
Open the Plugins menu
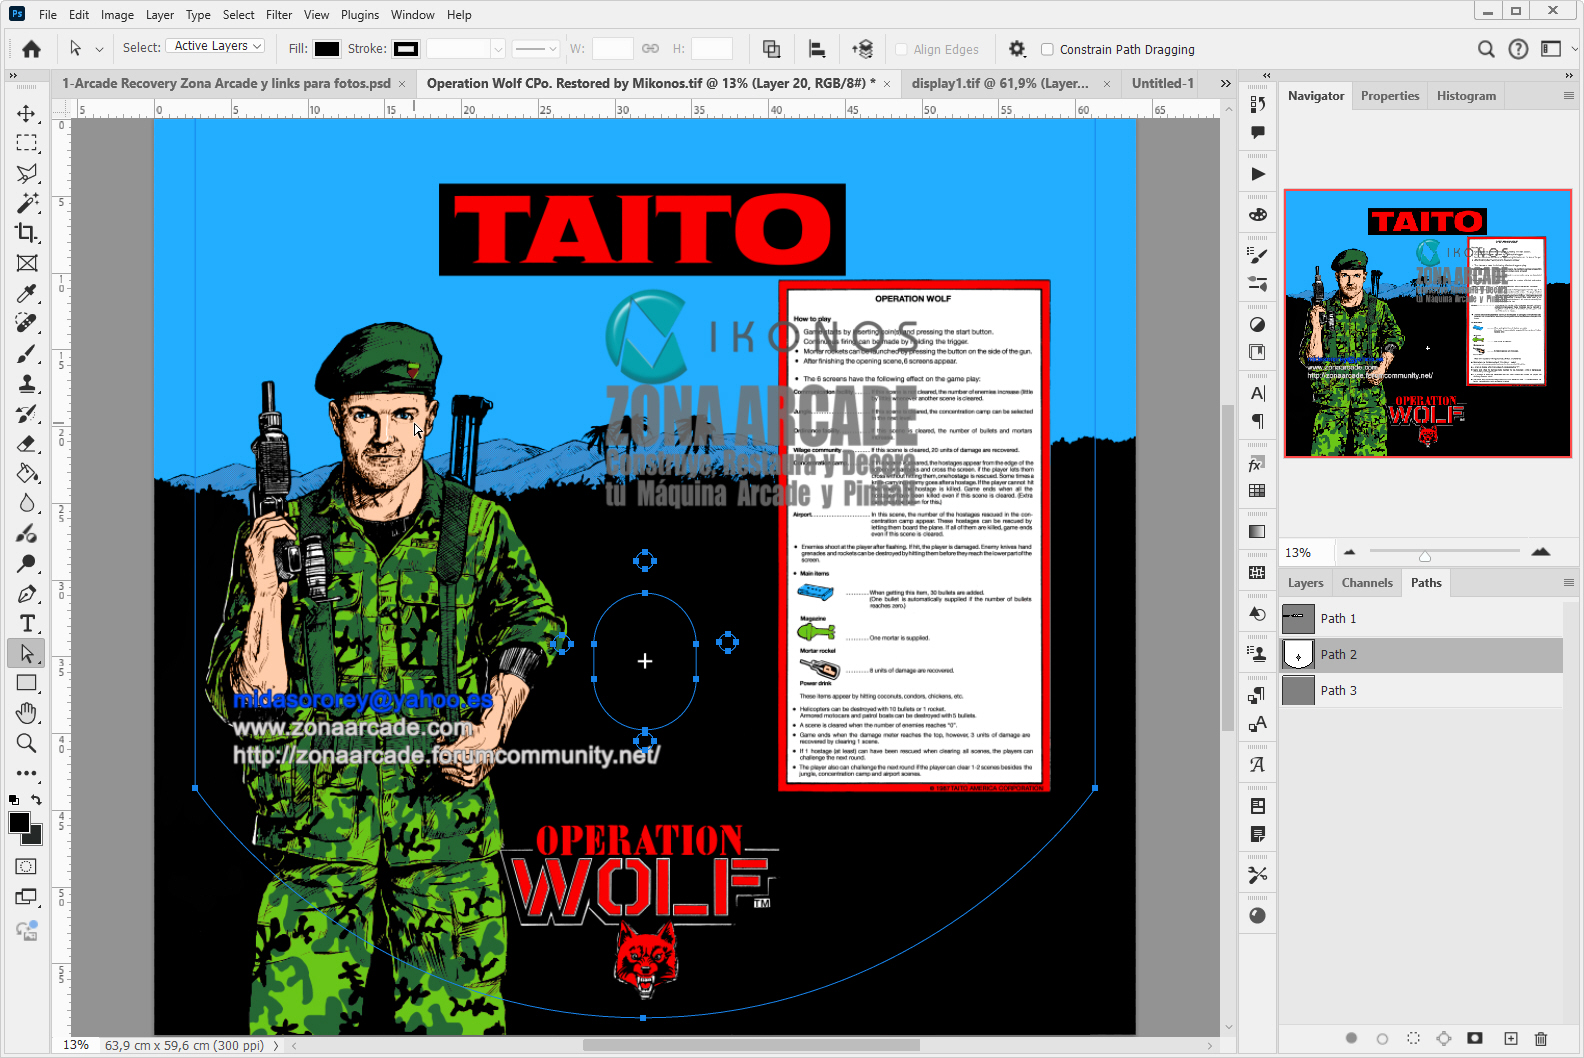(x=360, y=15)
